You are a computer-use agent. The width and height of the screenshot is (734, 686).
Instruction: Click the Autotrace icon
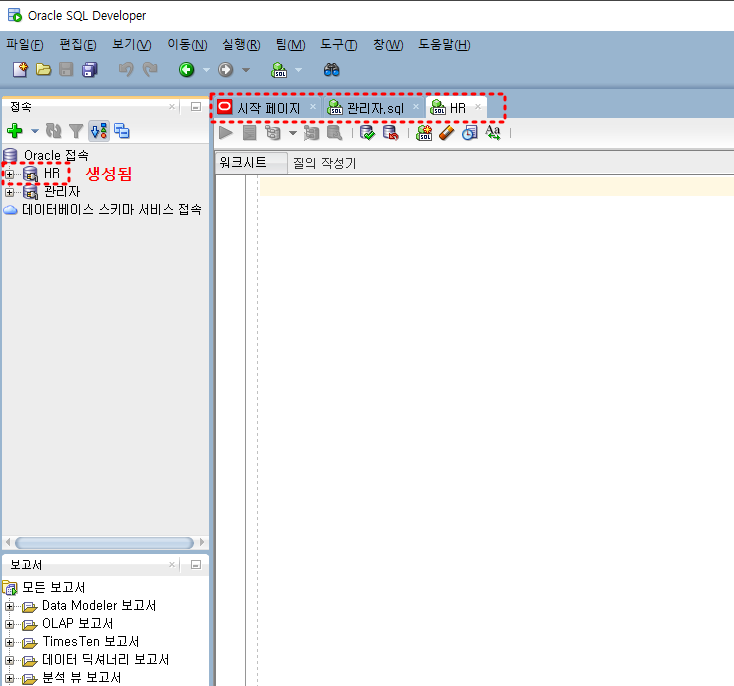pos(311,133)
